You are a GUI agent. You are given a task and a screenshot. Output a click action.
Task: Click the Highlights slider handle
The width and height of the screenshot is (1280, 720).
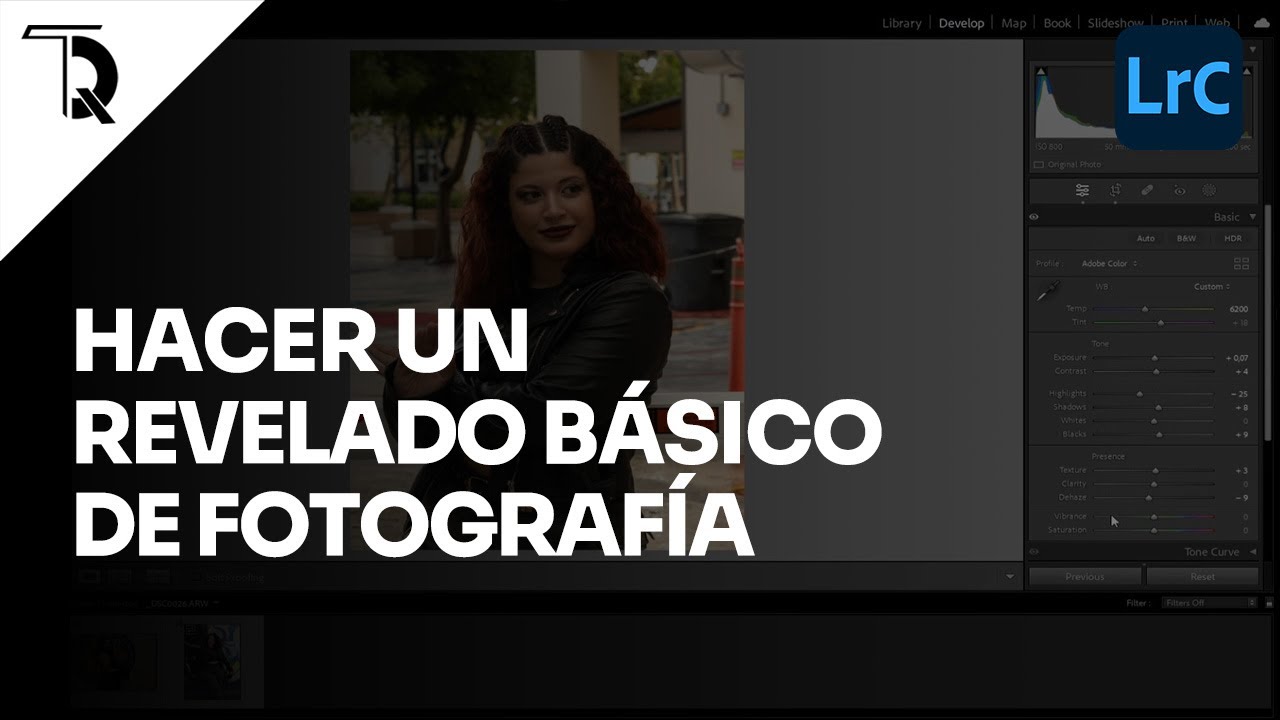(1139, 394)
